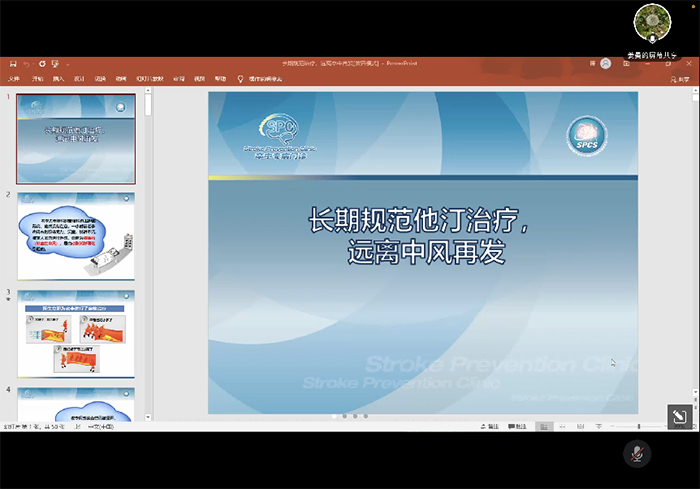Open the 插入 ribbon tab
This screenshot has height=489, width=700.
[x=58, y=78]
